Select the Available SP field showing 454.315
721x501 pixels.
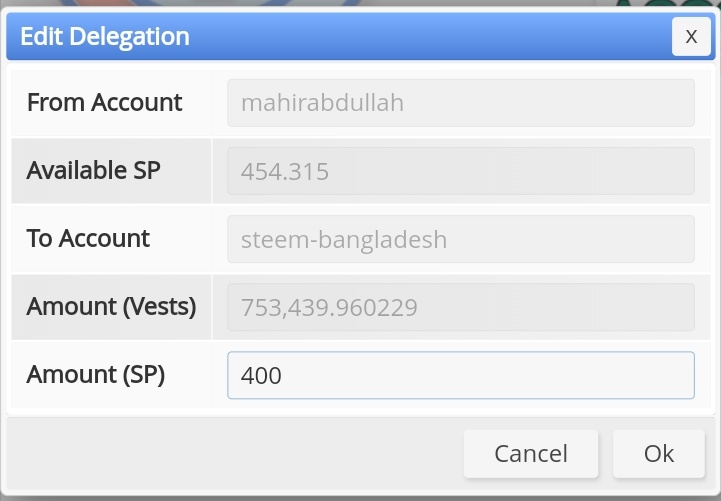(460, 171)
